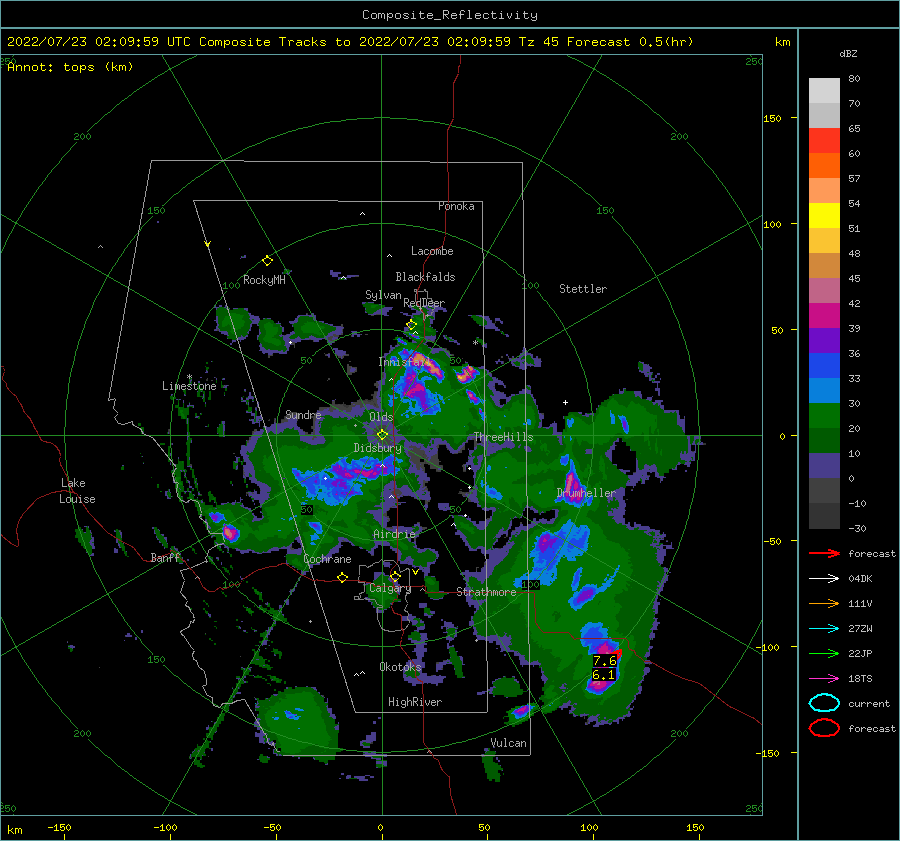Click the red forecast arrow legend icon

click(x=824, y=553)
